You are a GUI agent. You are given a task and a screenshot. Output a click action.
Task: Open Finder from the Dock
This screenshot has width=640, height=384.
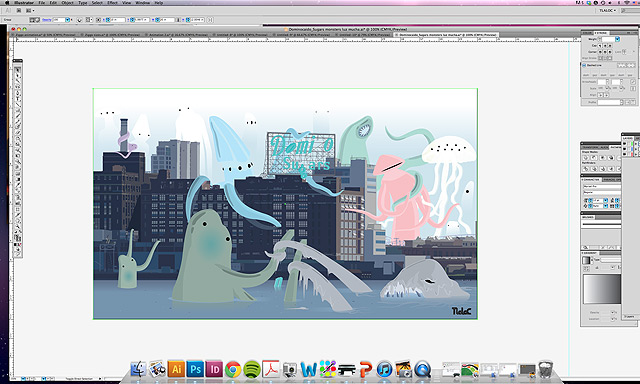(x=138, y=369)
